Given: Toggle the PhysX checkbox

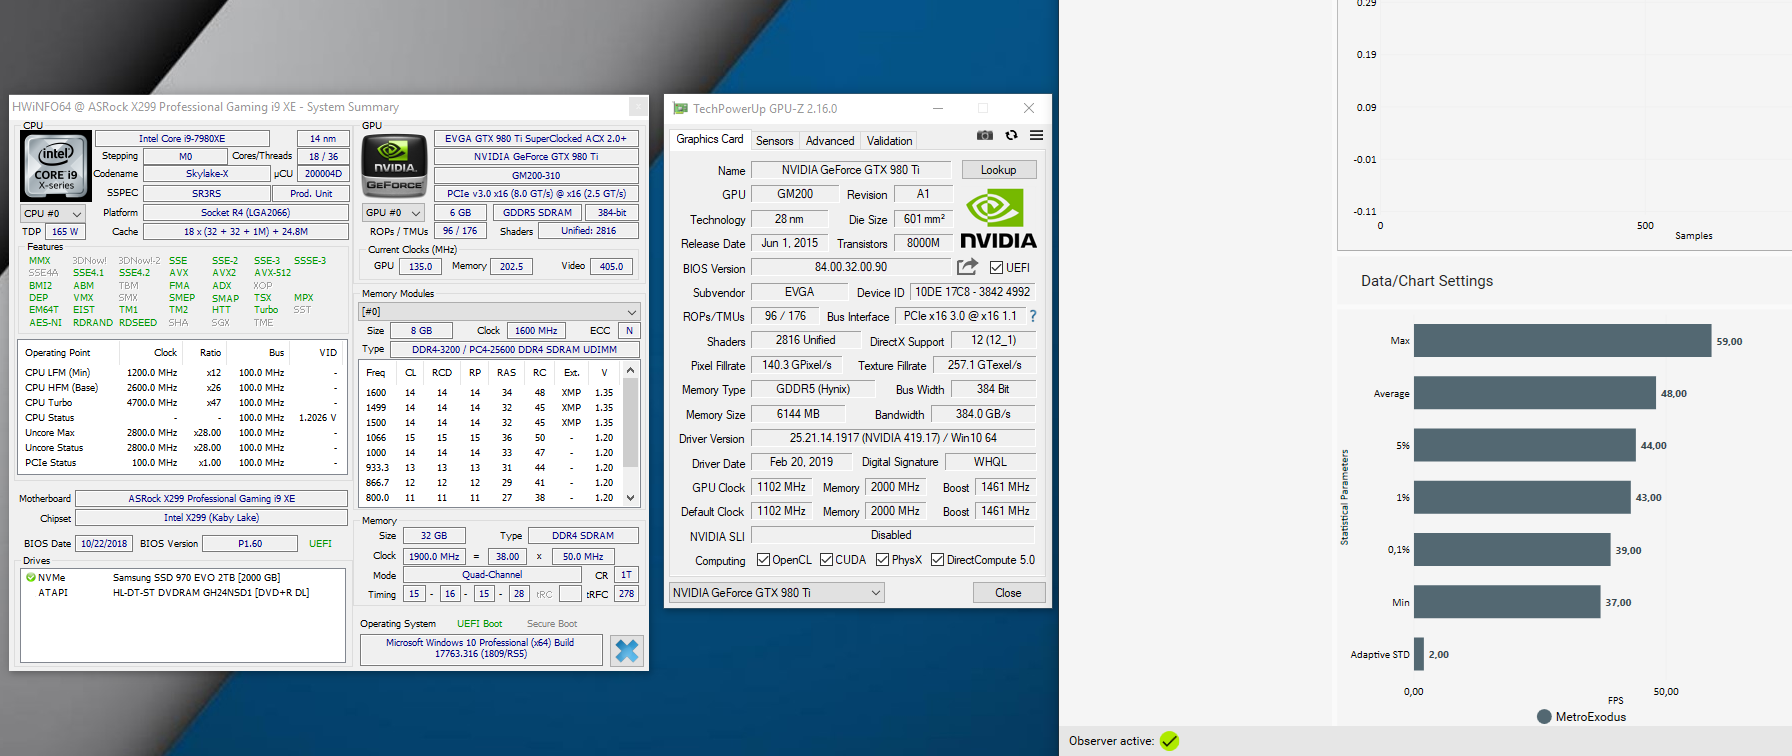Looking at the screenshot, I should click(x=882, y=560).
